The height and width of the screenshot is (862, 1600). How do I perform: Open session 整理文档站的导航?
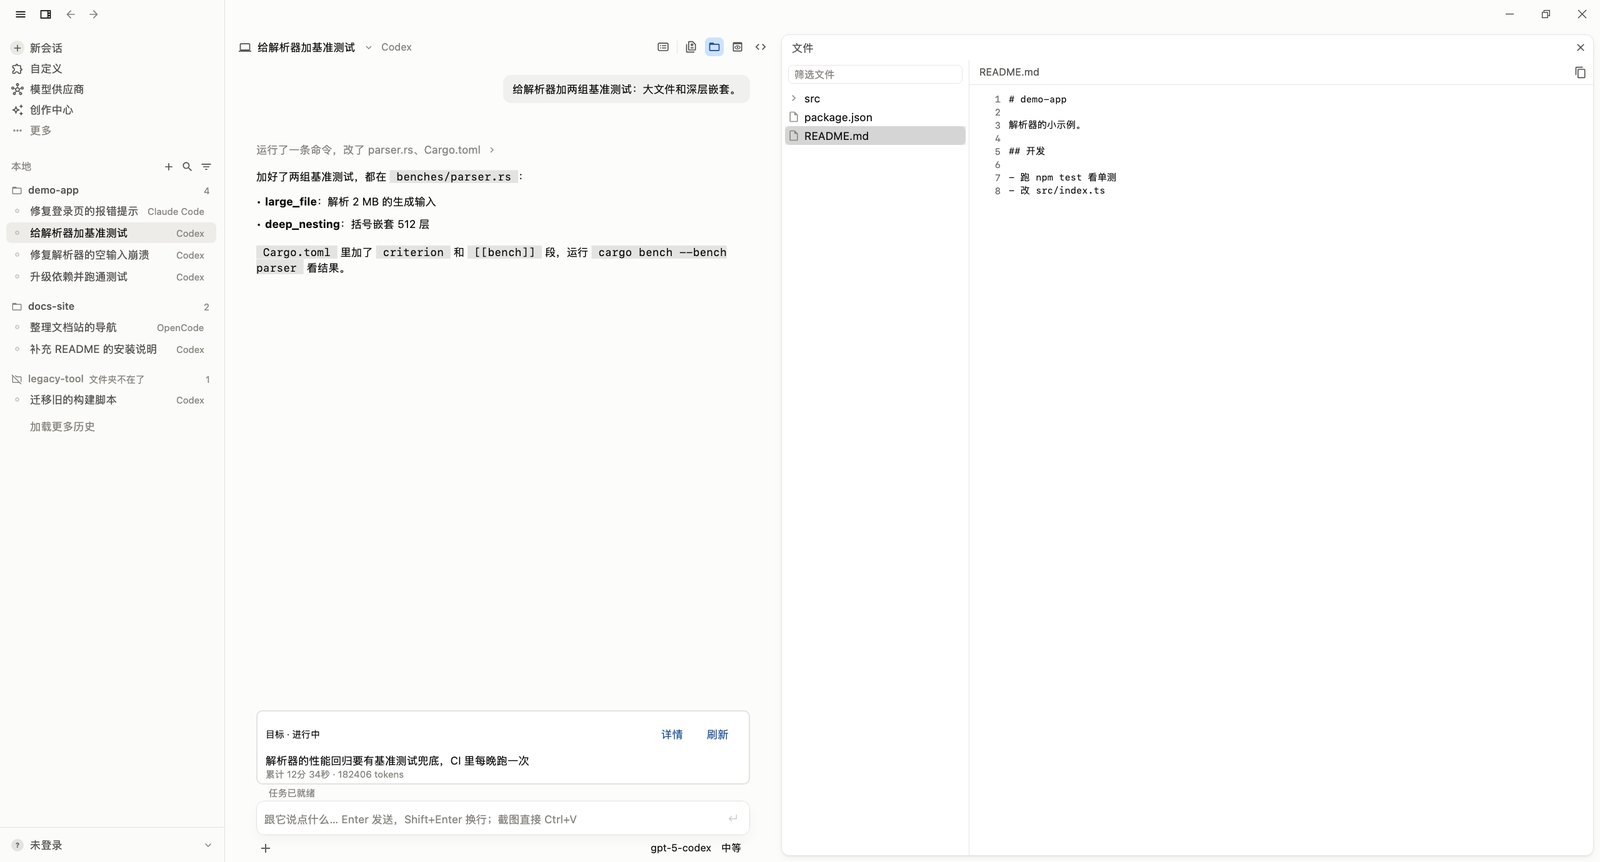click(111, 327)
